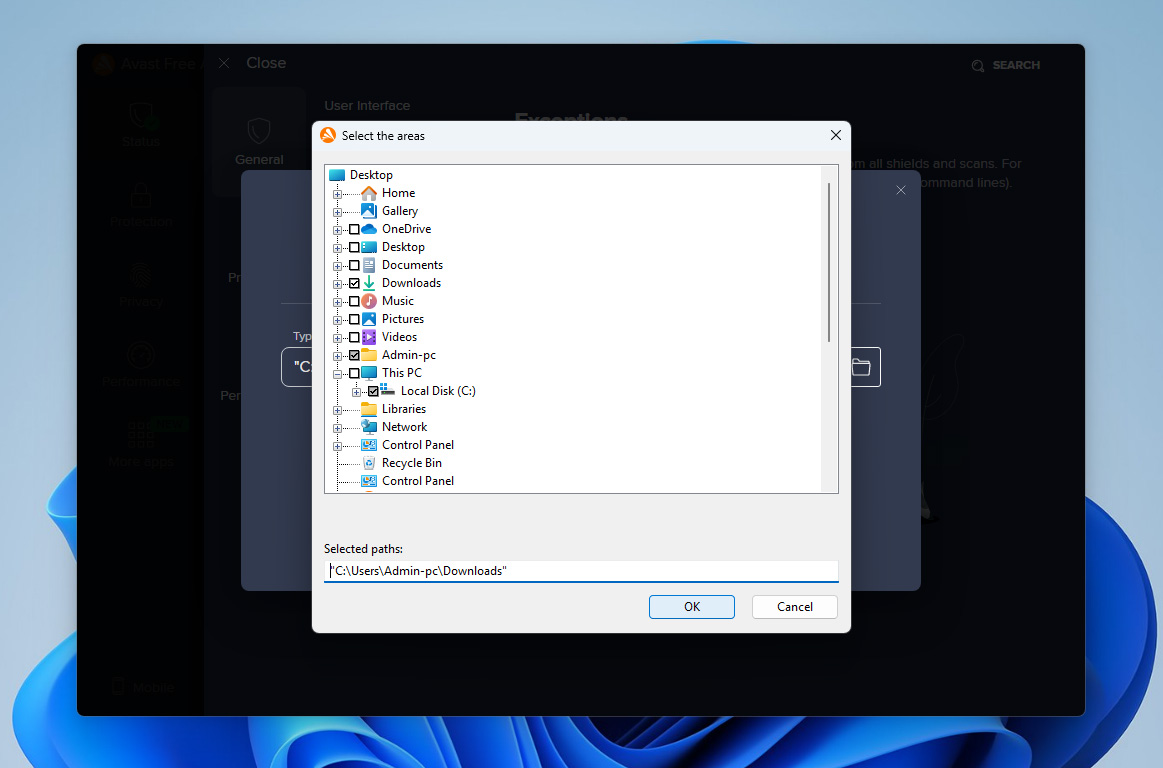This screenshot has width=1163, height=768.
Task: Click the Gallery icon in the tree
Action: pos(369,211)
